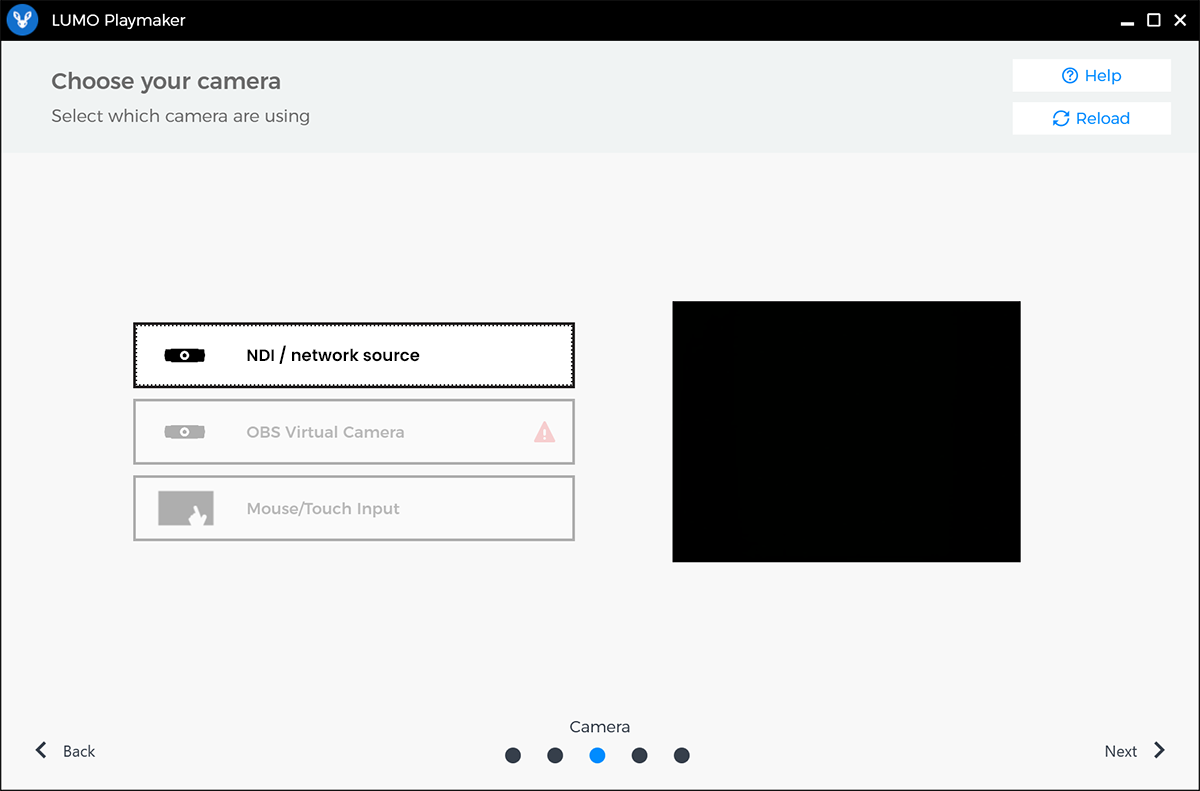The image size is (1200, 791).
Task: Go to the second step dot
Action: click(555, 756)
